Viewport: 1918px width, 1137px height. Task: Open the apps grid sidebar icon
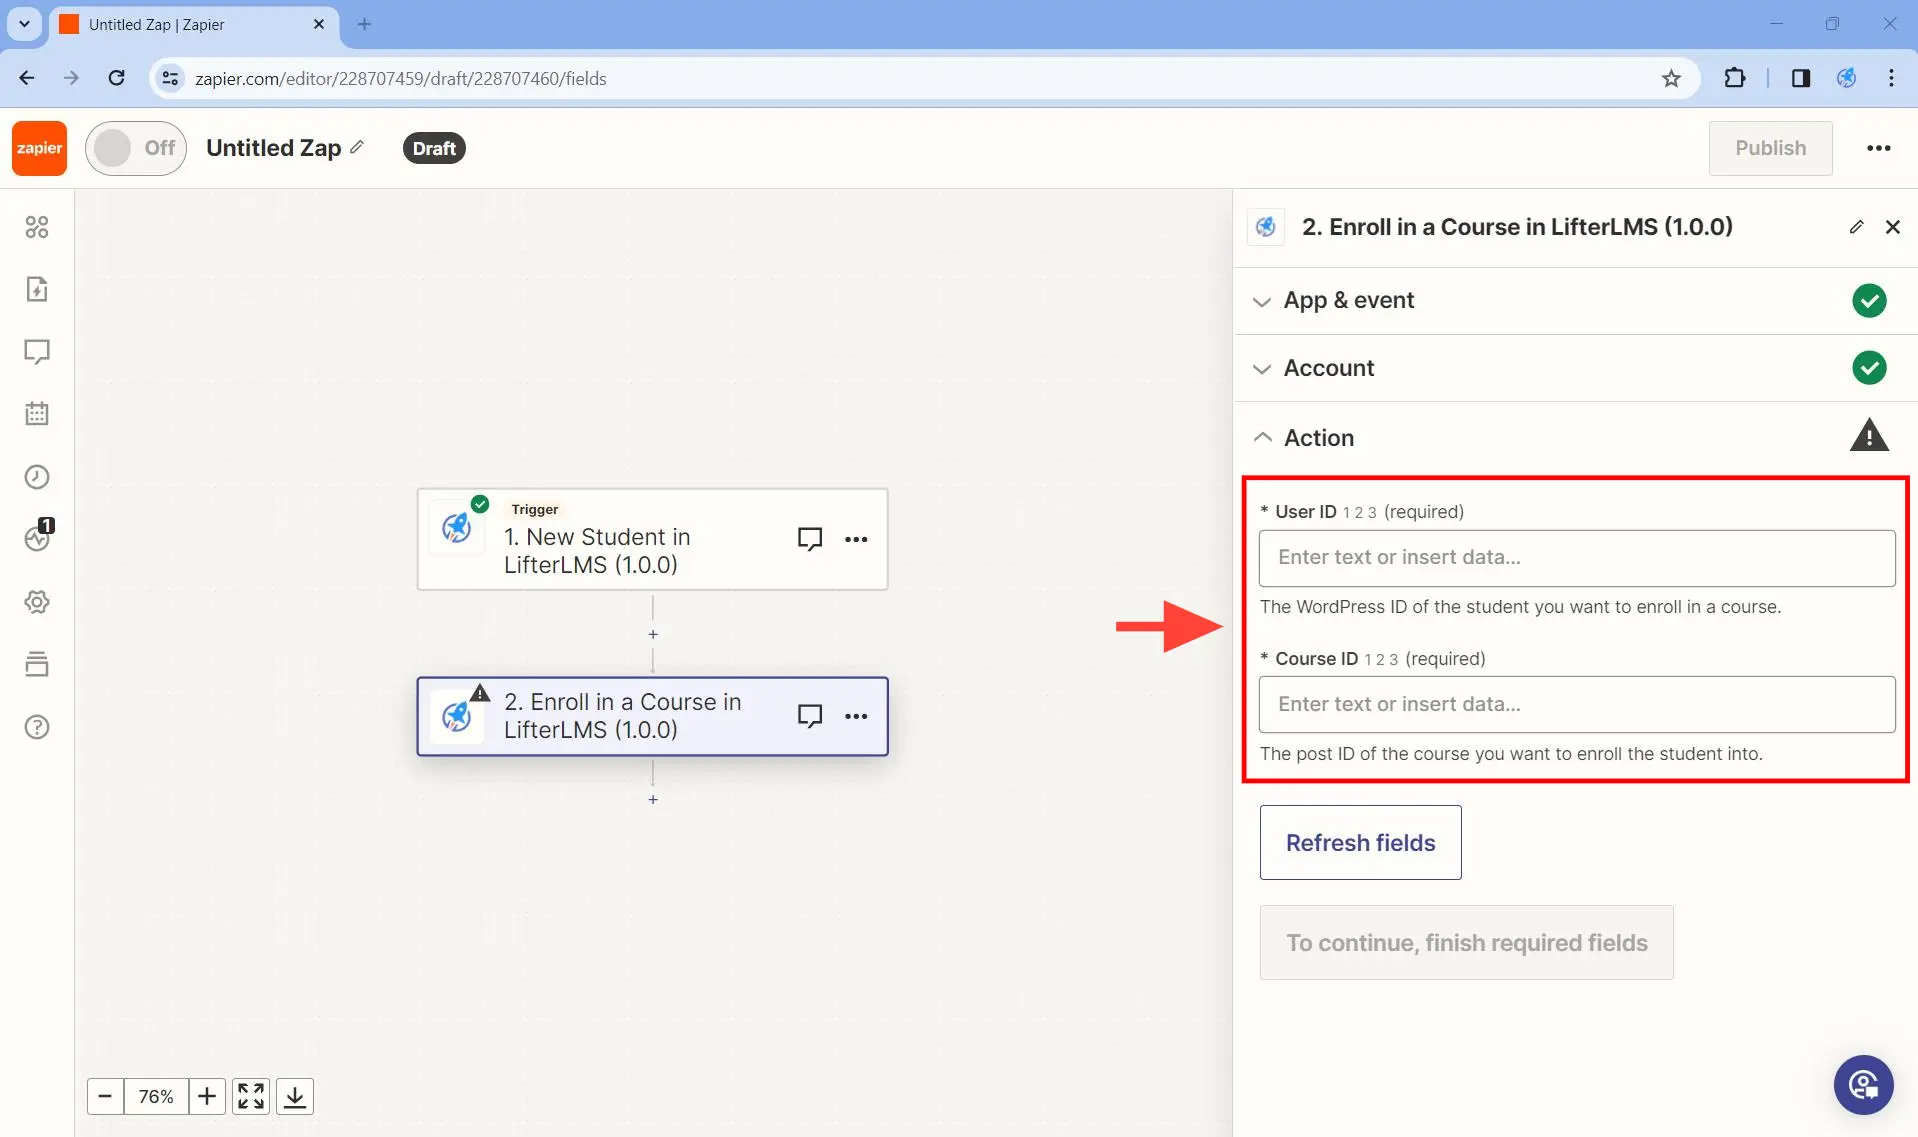pos(37,227)
